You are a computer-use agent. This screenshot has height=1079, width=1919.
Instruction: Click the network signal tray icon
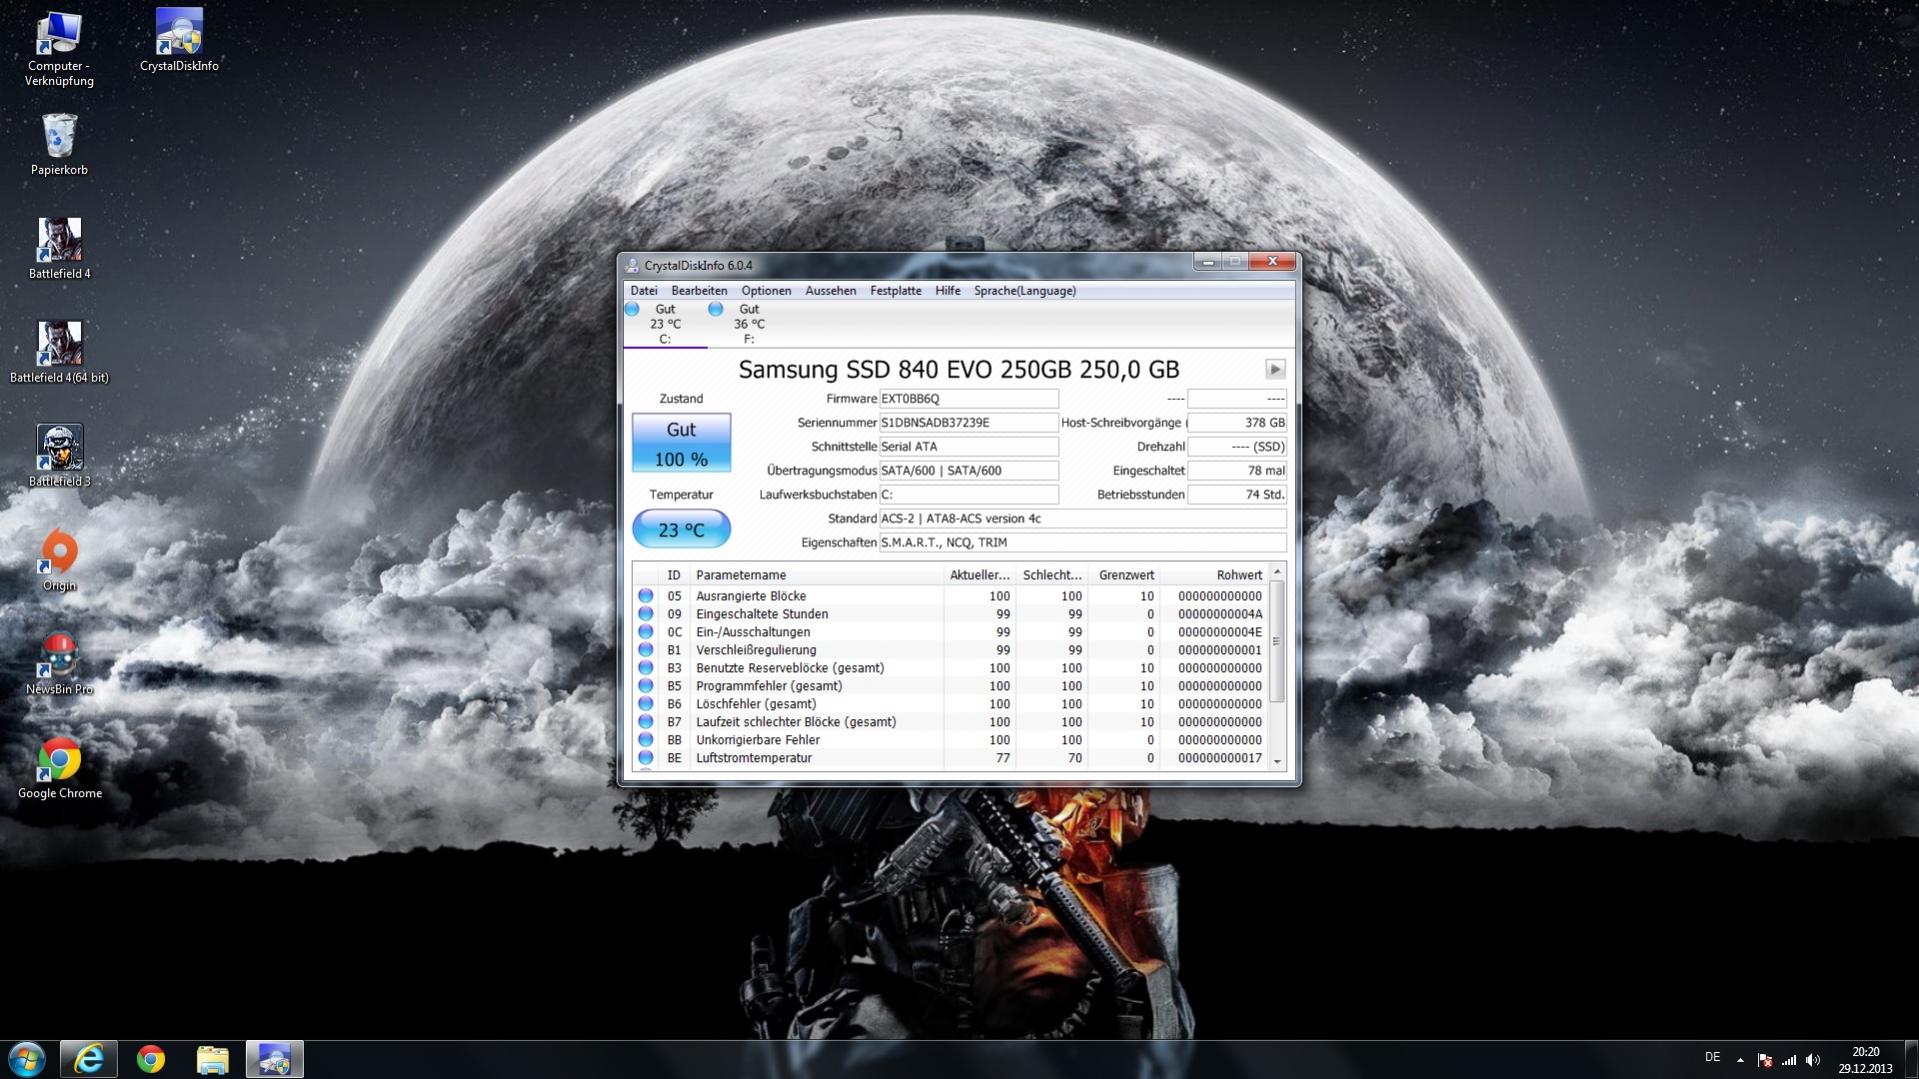(1789, 1060)
